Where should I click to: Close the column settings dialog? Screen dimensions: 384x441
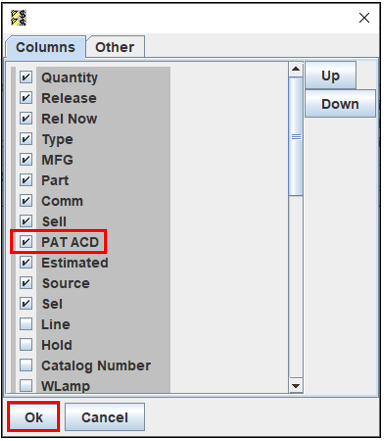coord(364,18)
